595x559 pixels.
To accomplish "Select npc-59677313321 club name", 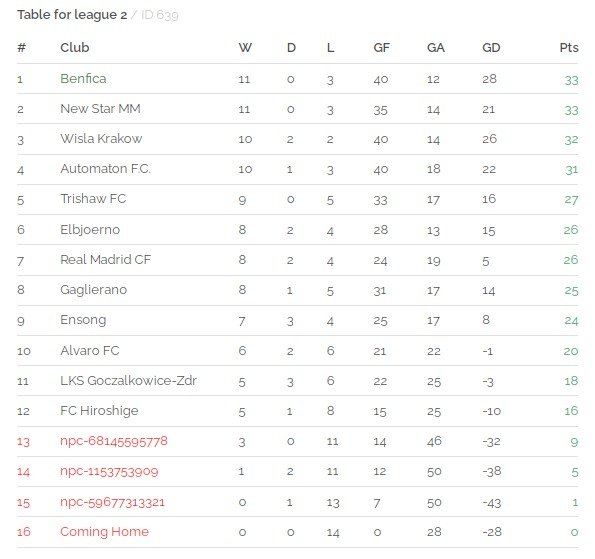I will point(112,502).
